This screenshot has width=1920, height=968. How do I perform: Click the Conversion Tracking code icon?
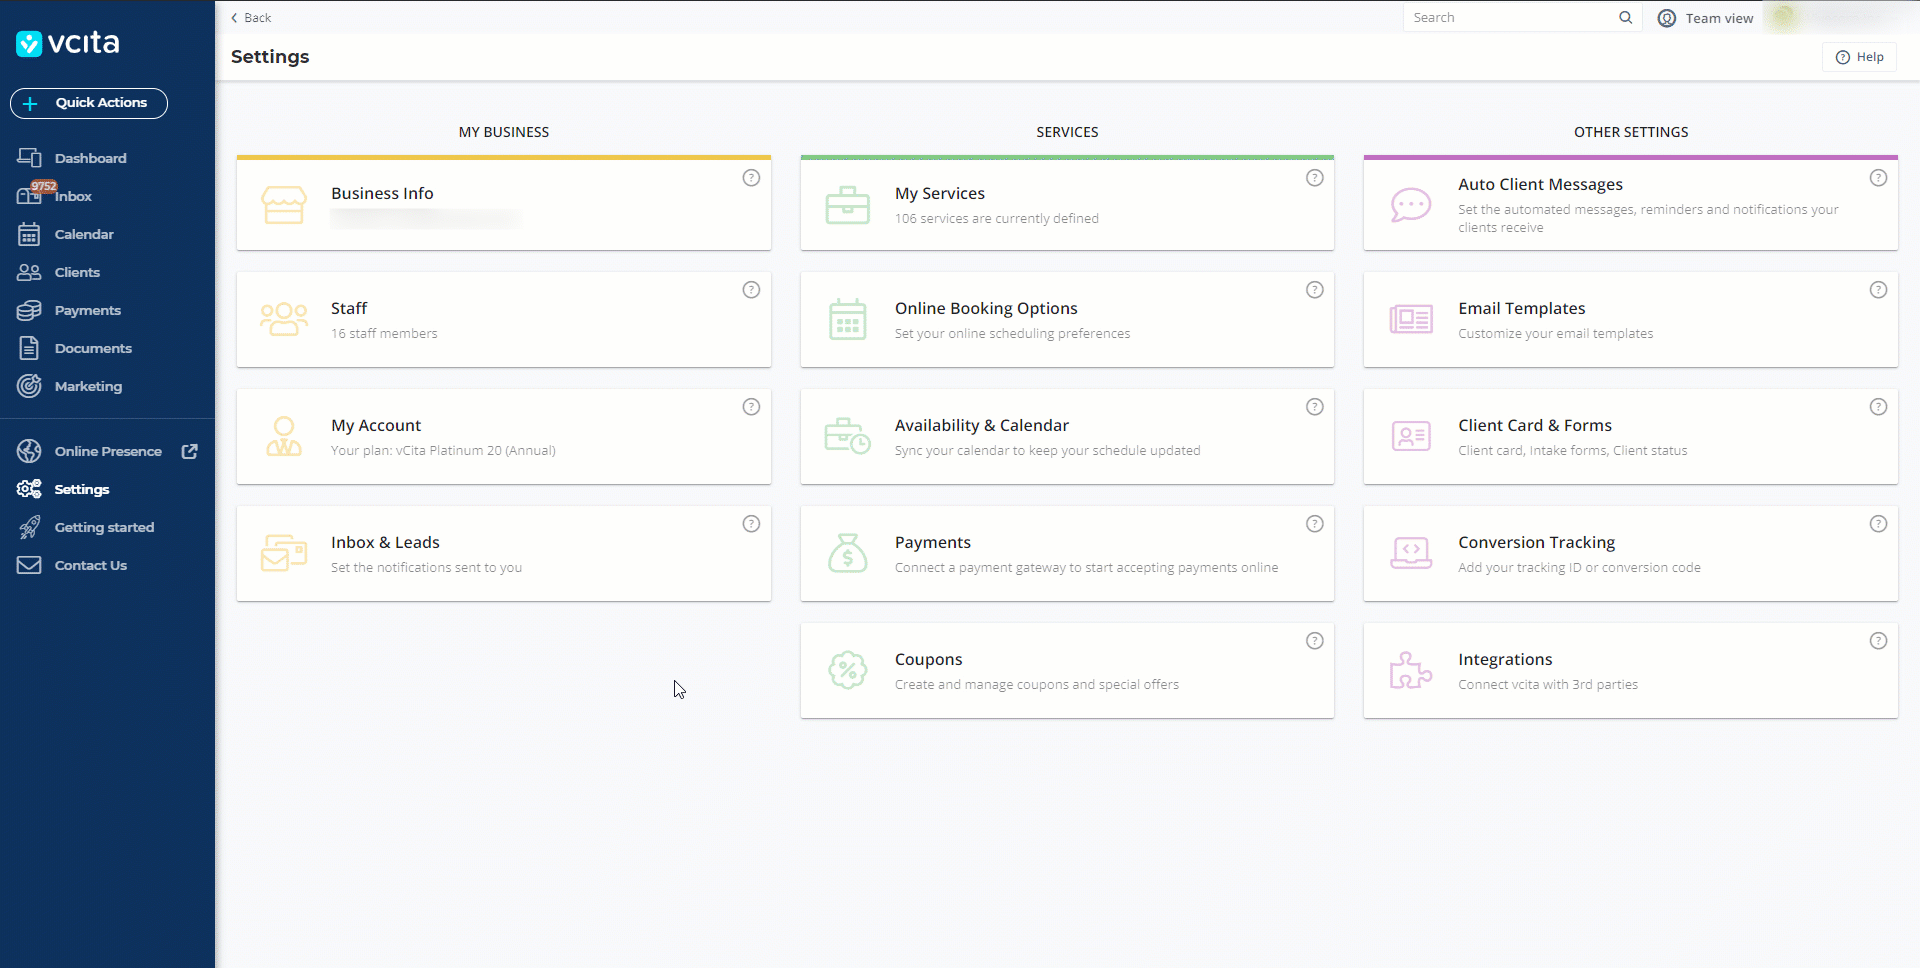[x=1411, y=553]
